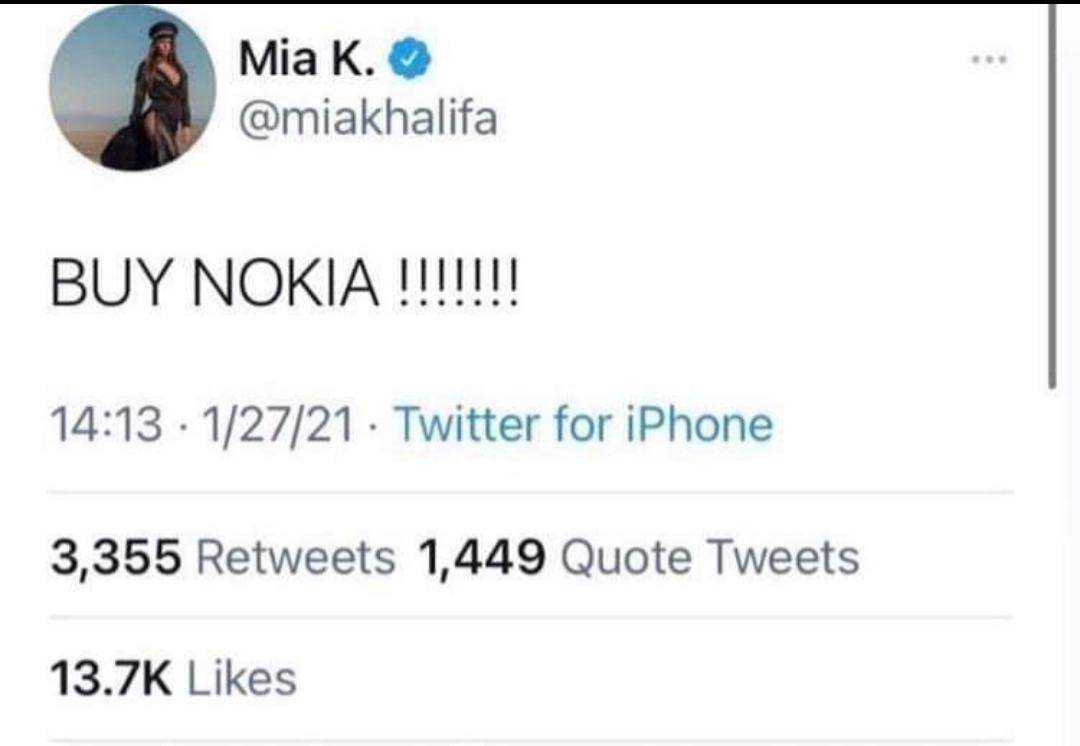Click the 14:13 tweet timestamp

pyautogui.click(x=107, y=424)
